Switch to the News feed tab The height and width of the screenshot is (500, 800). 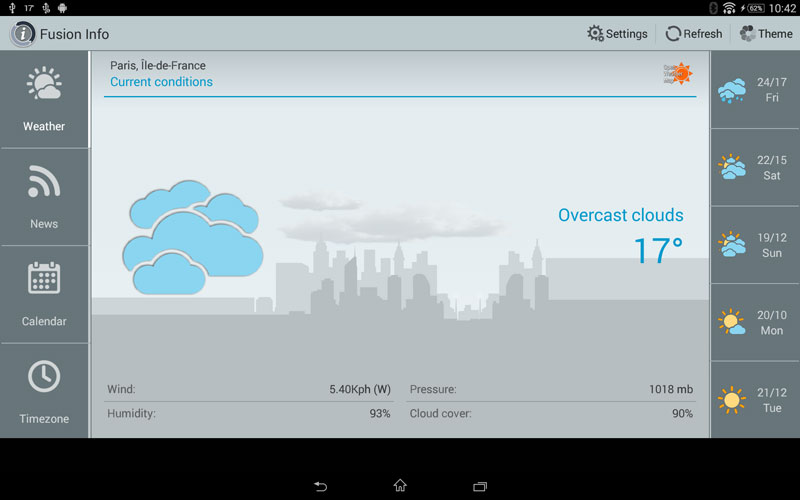pos(44,196)
